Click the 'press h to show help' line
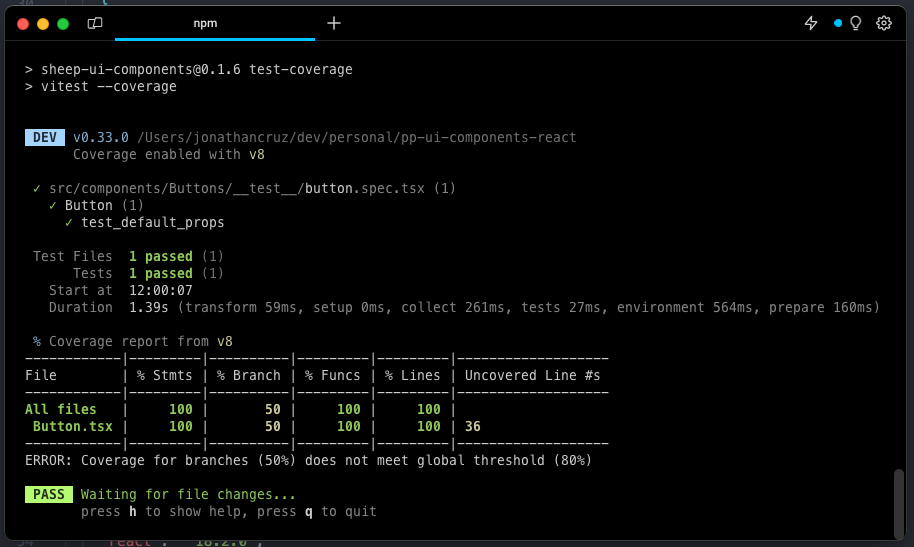The width and height of the screenshot is (914, 547). coord(228,511)
